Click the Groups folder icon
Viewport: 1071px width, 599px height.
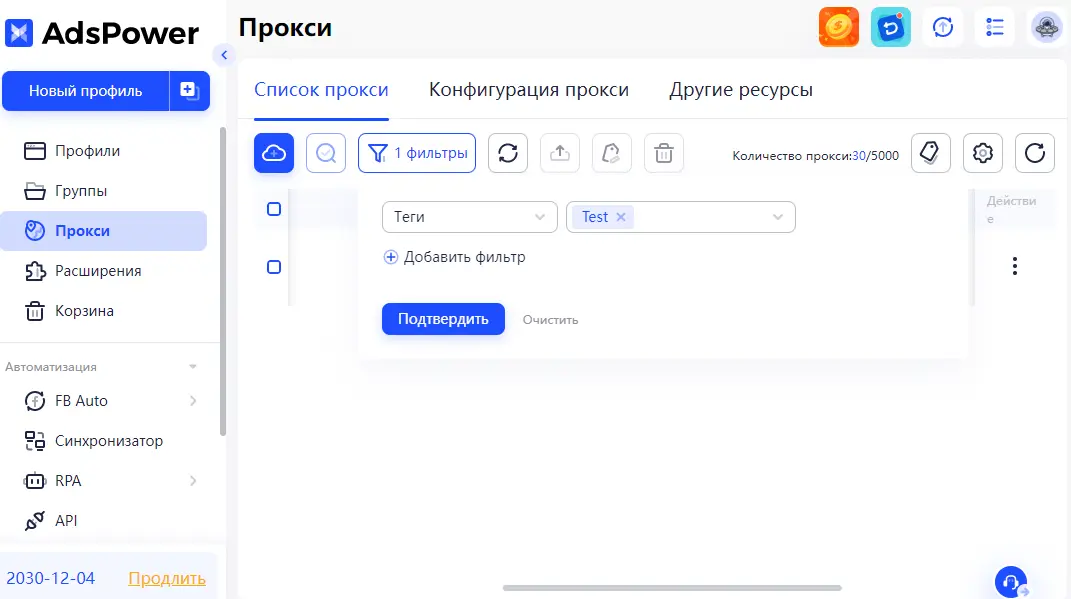(x=35, y=191)
